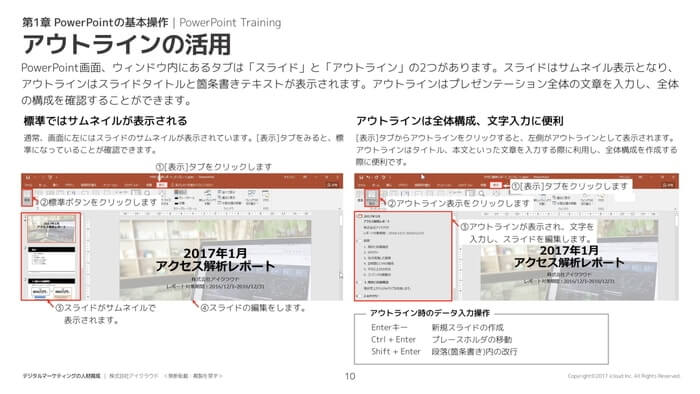Image resolution: width=700 pixels, height=394 pixels.
Task: Click the Ctrl + Enter shortcut text
Action: coord(393,340)
